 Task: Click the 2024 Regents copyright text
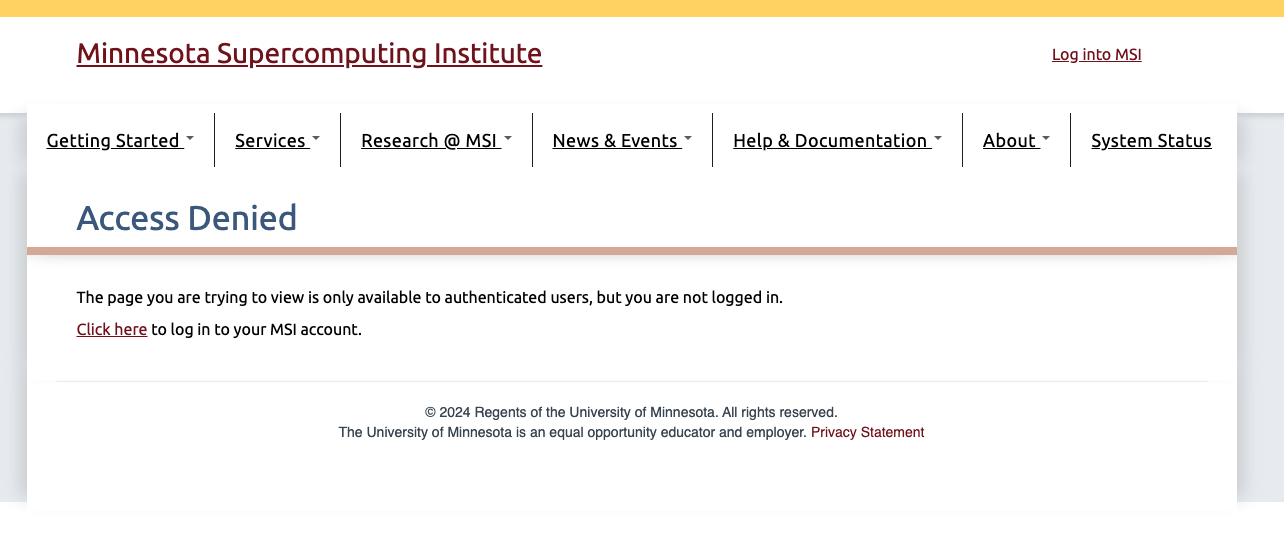(x=631, y=412)
